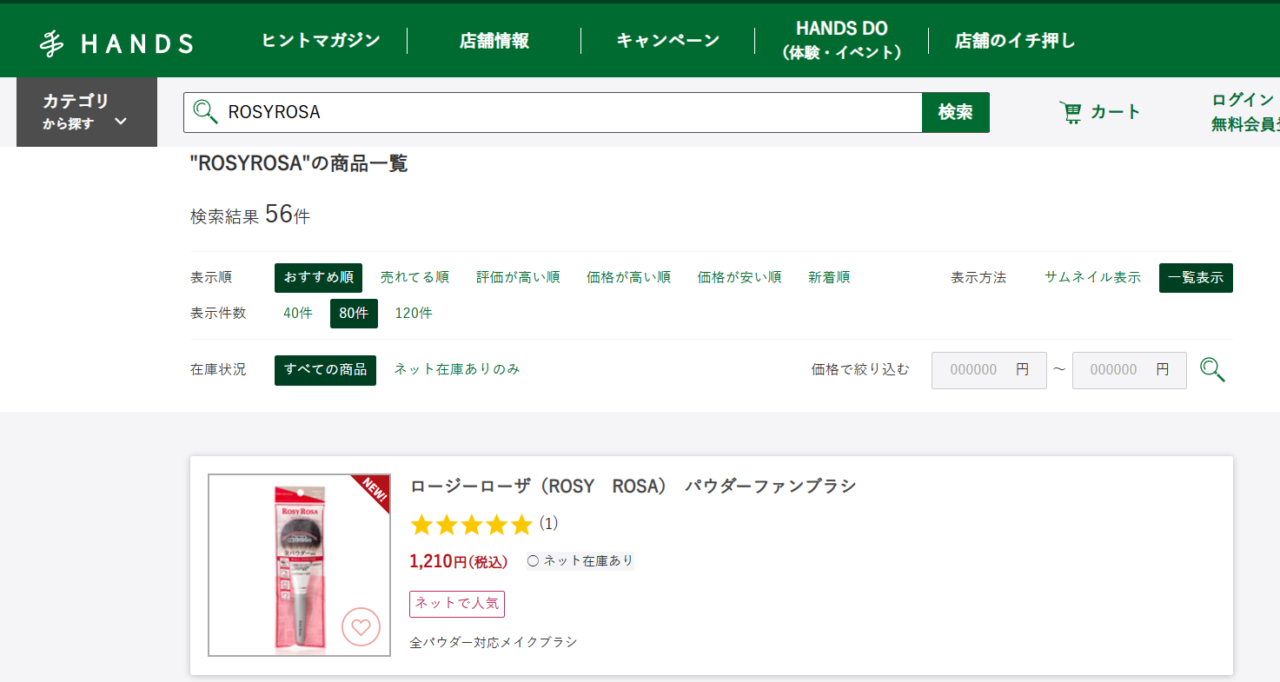Open HANDS DO (体験・イベント) menu
1280x682 pixels.
(842, 40)
